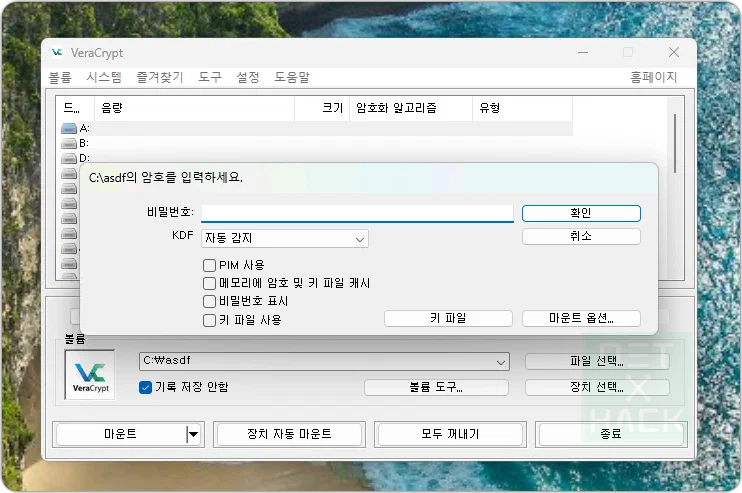Select drive D: icon in list
Image resolution: width=742 pixels, height=493 pixels.
coord(69,158)
